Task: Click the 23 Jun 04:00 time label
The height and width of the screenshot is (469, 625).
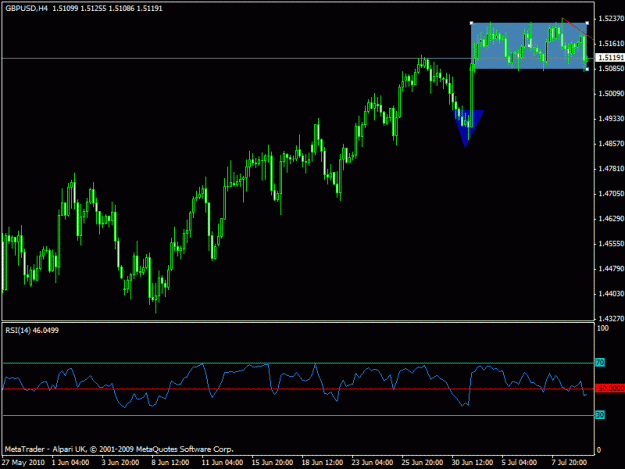Action: [372, 462]
